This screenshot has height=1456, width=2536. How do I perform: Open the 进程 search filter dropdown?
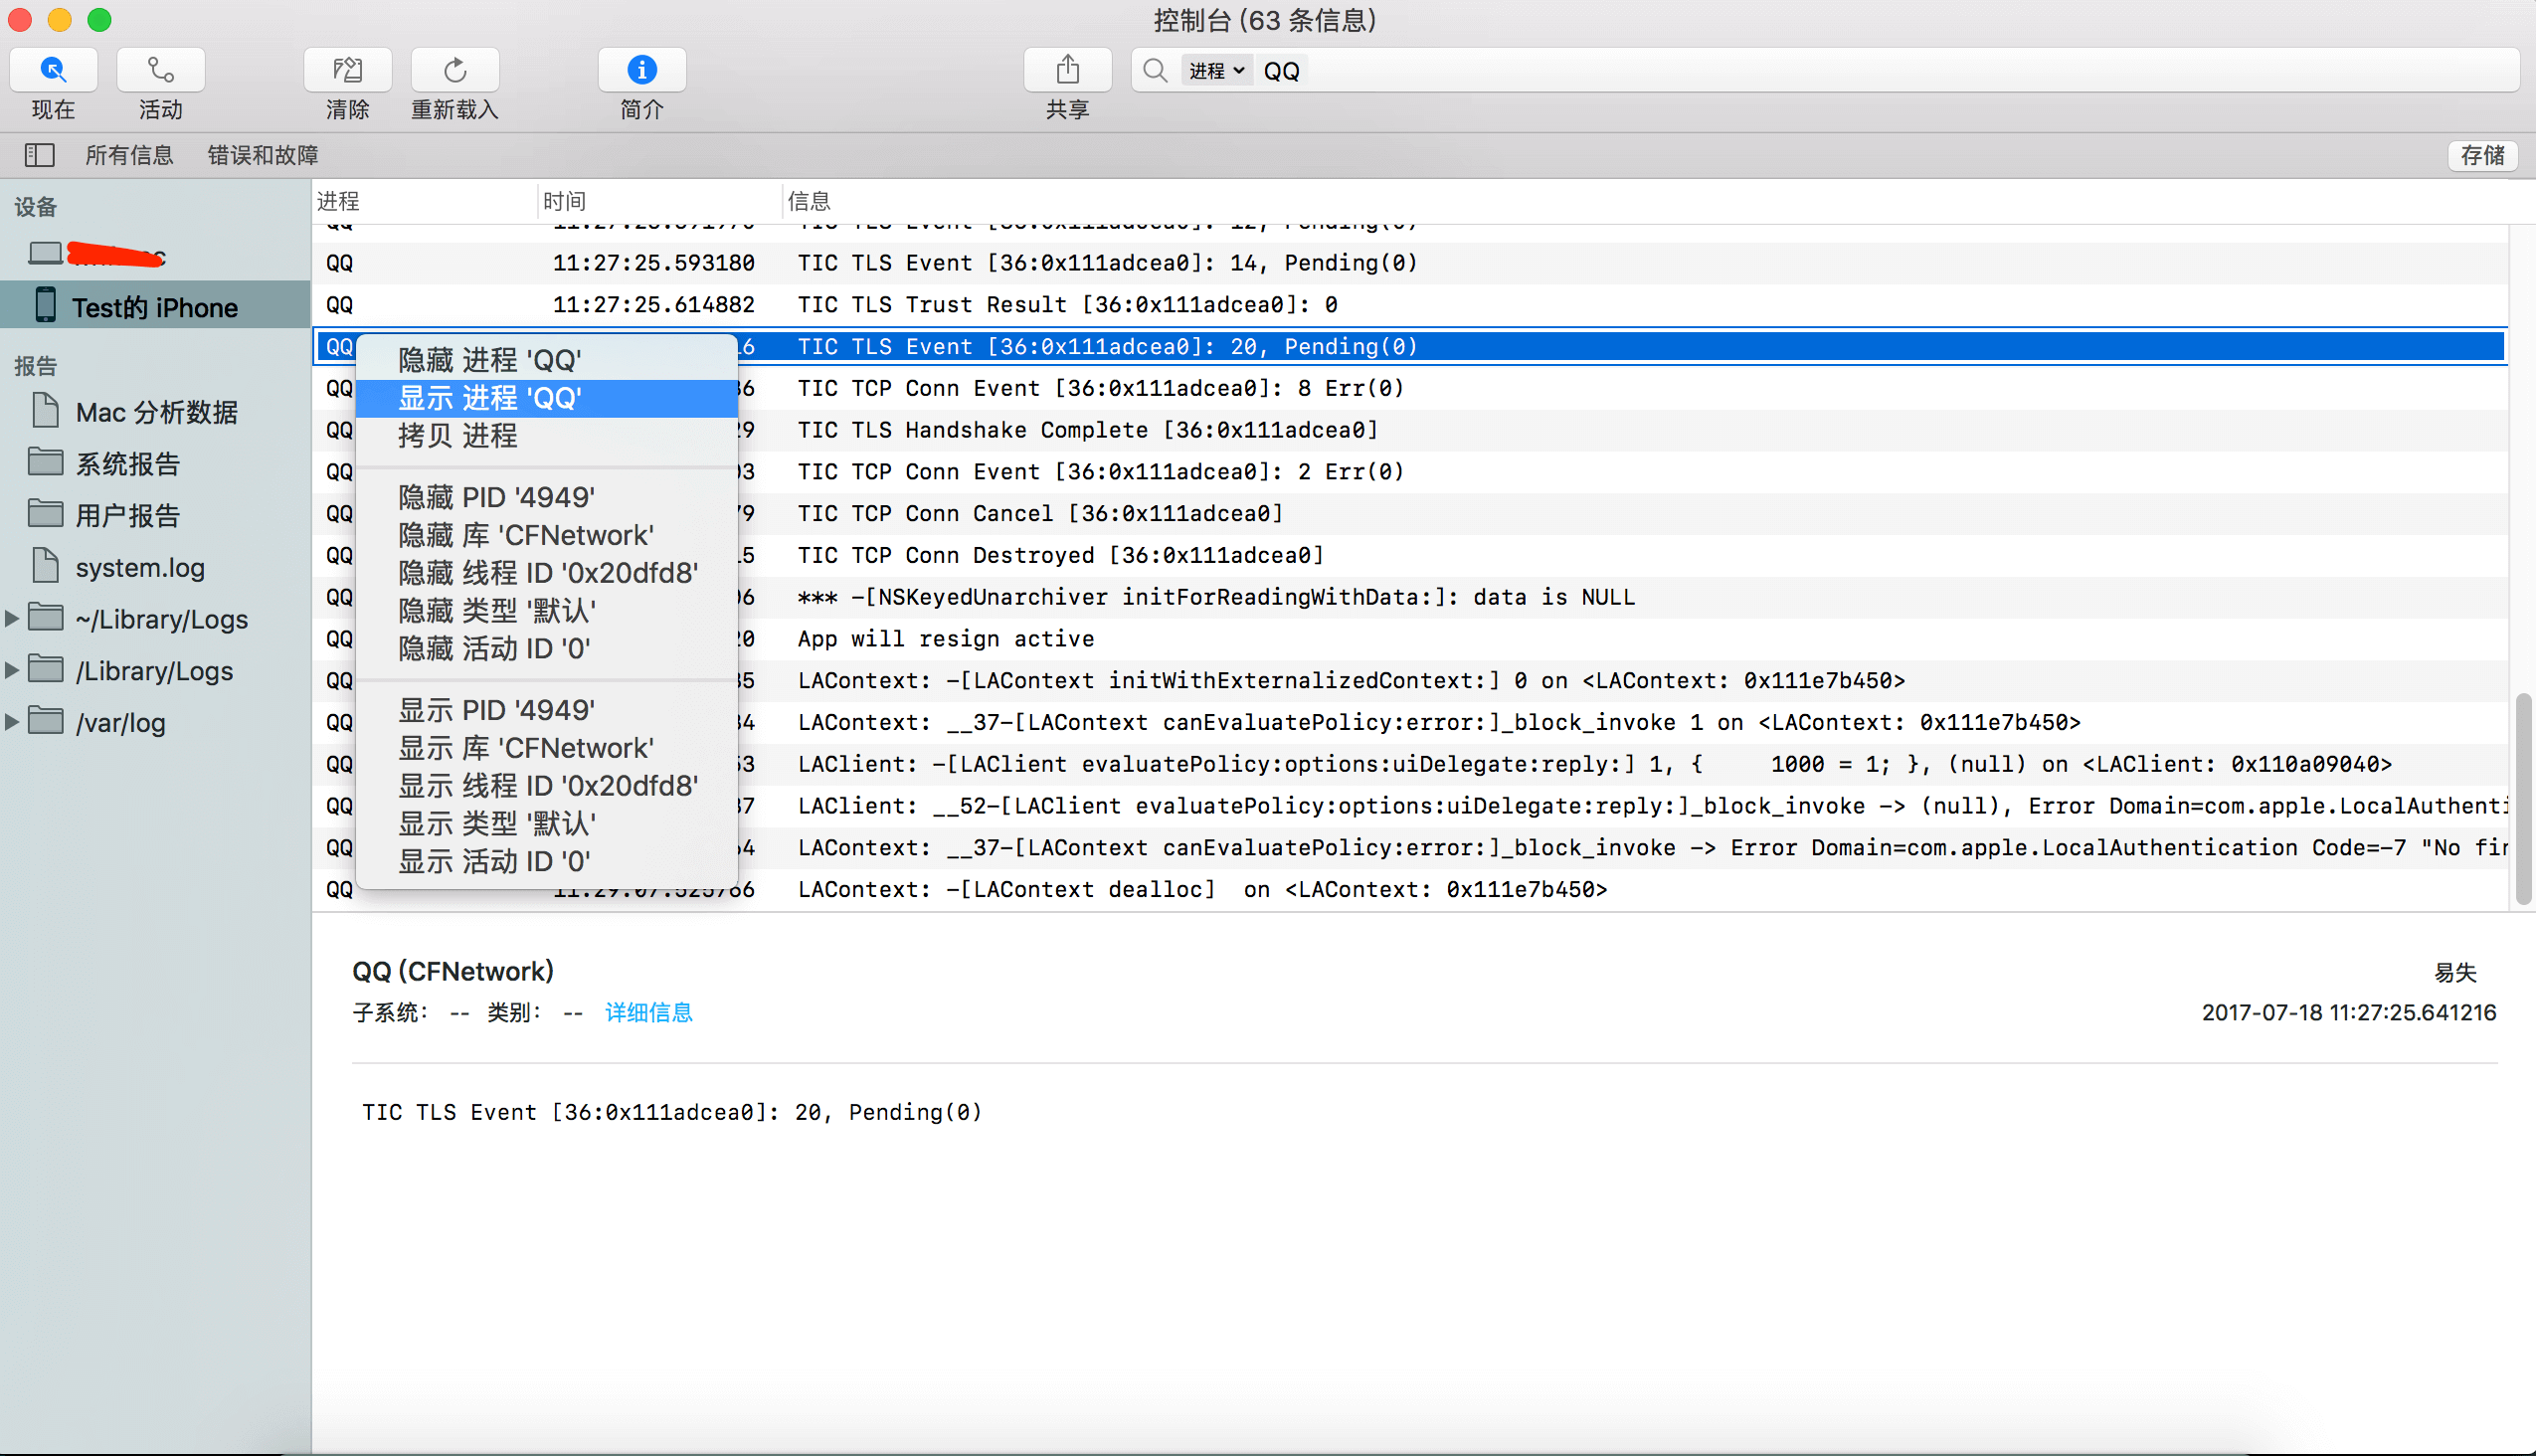[1216, 71]
